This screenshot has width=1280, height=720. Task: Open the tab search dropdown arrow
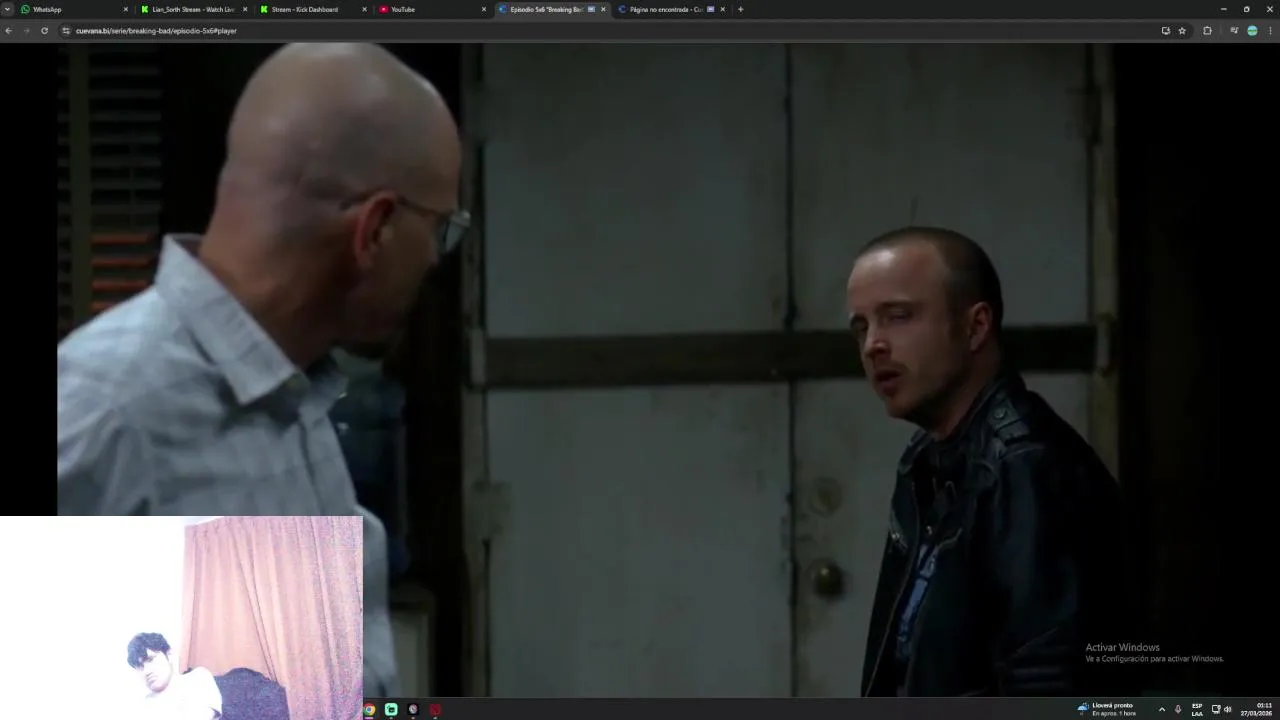7,9
